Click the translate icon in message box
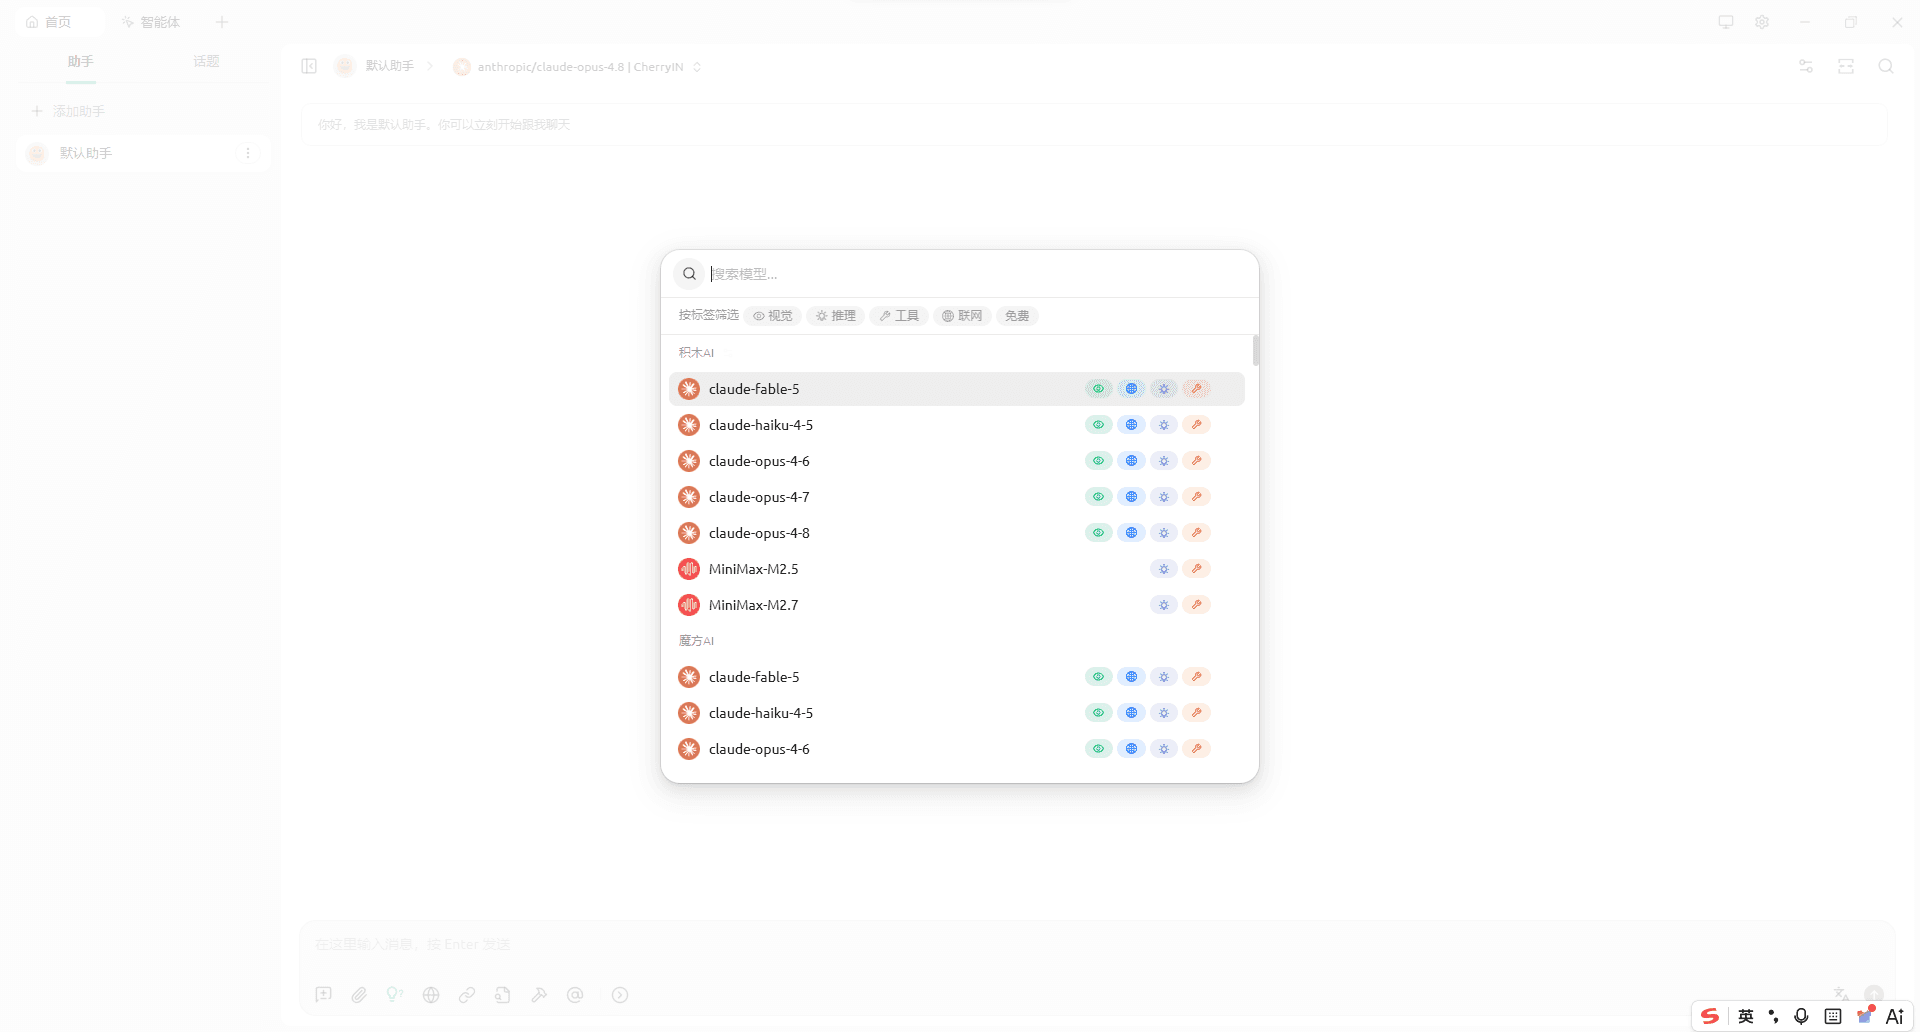The image size is (1920, 1032). 1841,994
